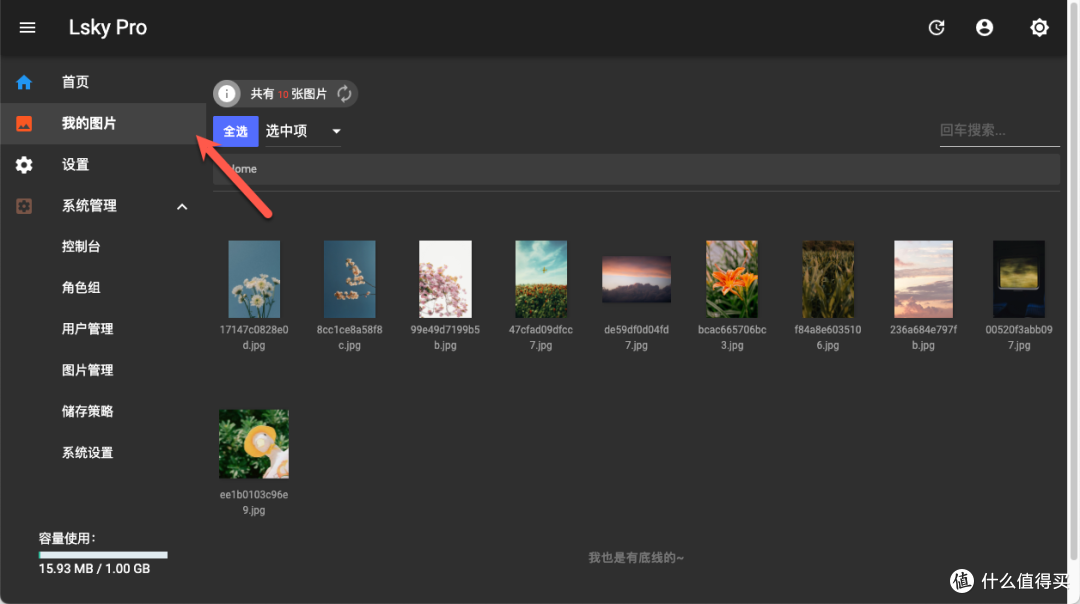Open the hamburger navigation menu

27,28
